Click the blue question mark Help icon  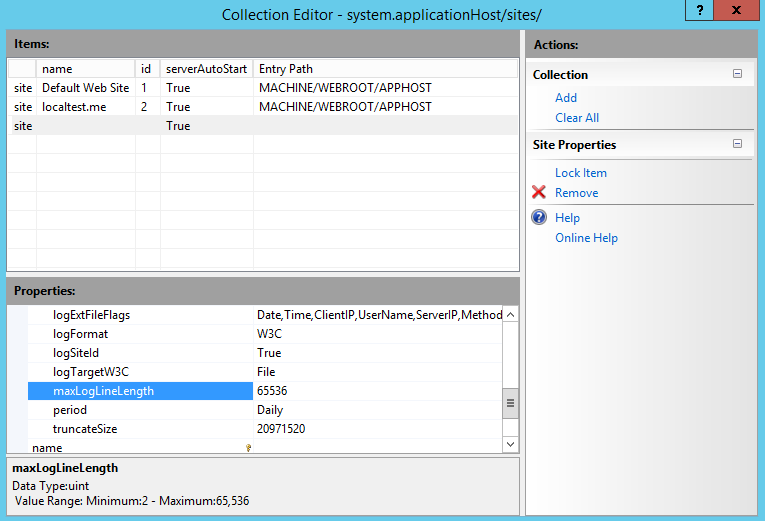tap(539, 217)
